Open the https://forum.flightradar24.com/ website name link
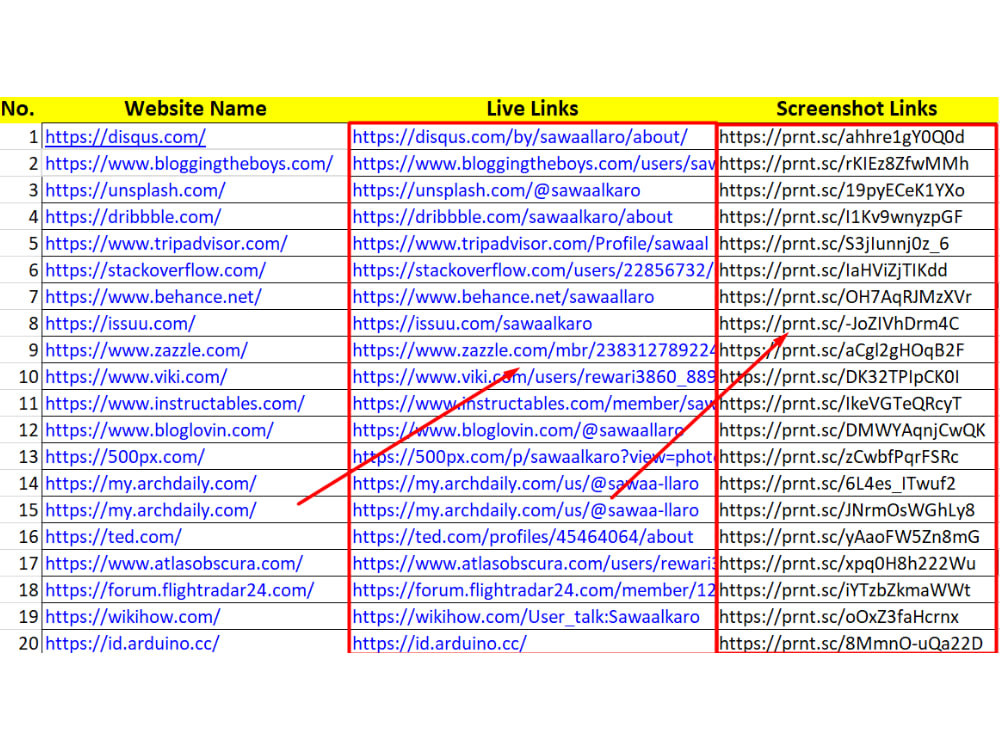The image size is (1000, 750). click(180, 591)
